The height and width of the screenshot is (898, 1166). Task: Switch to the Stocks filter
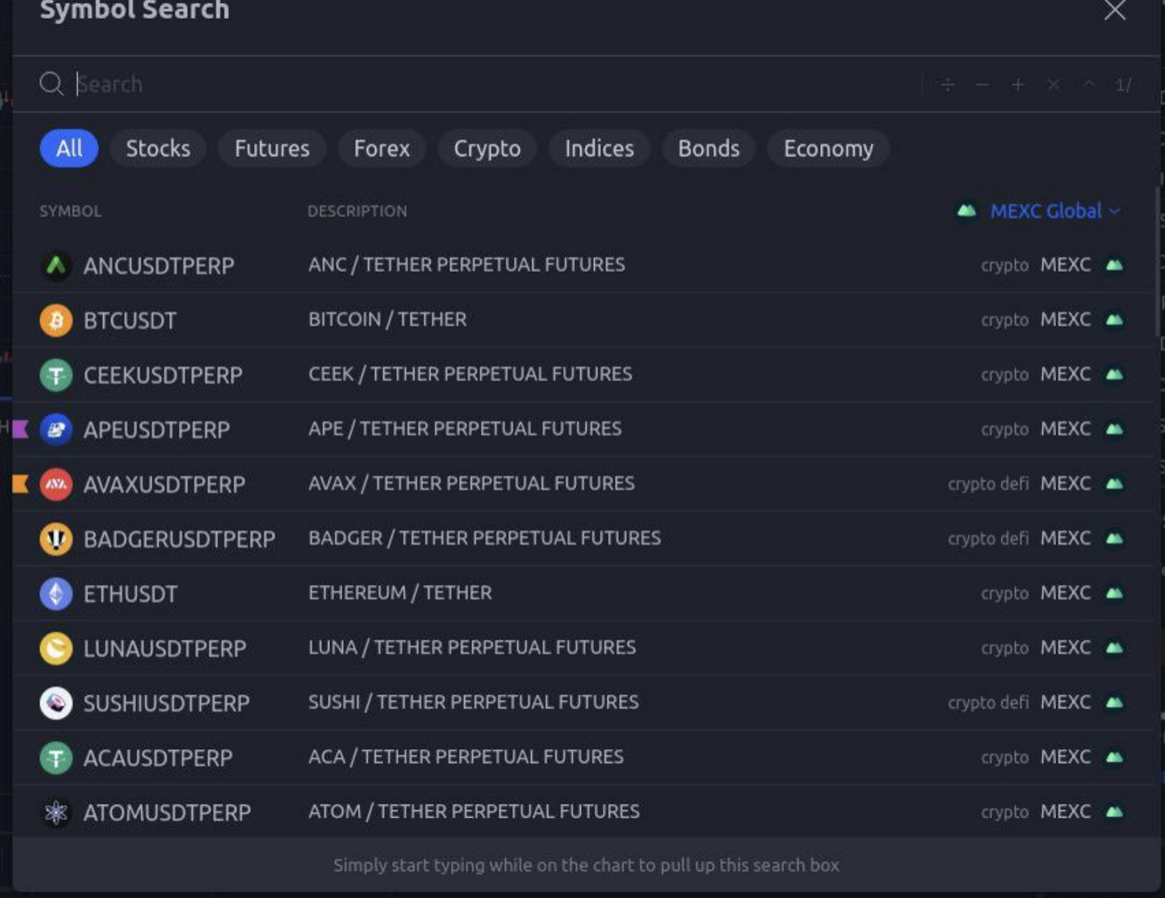tap(158, 148)
